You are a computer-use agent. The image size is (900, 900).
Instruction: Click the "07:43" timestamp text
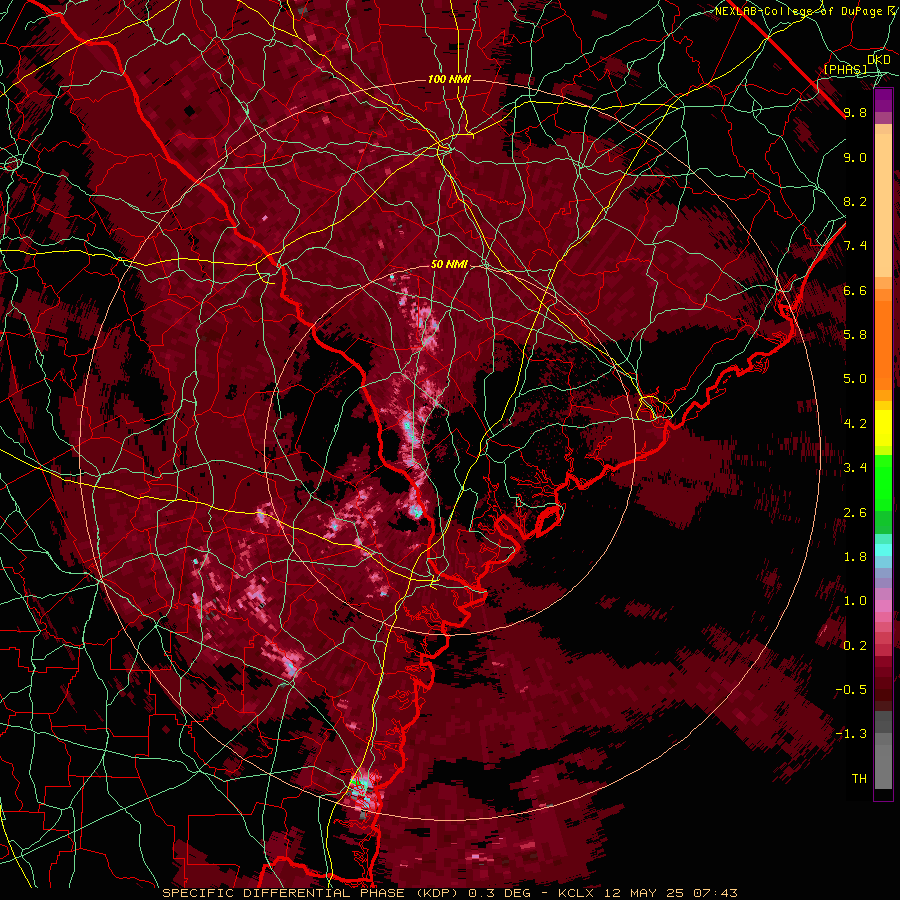(716, 893)
